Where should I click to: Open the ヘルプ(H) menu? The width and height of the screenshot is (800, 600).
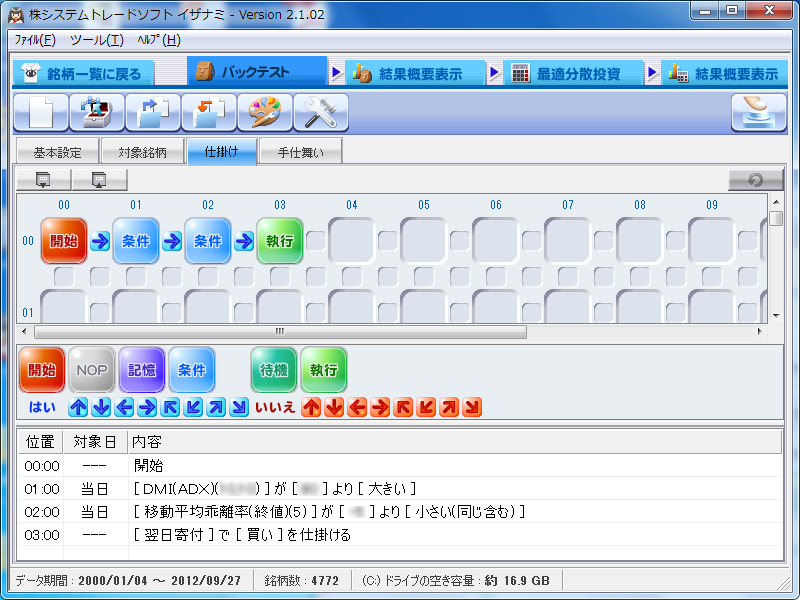tap(159, 40)
